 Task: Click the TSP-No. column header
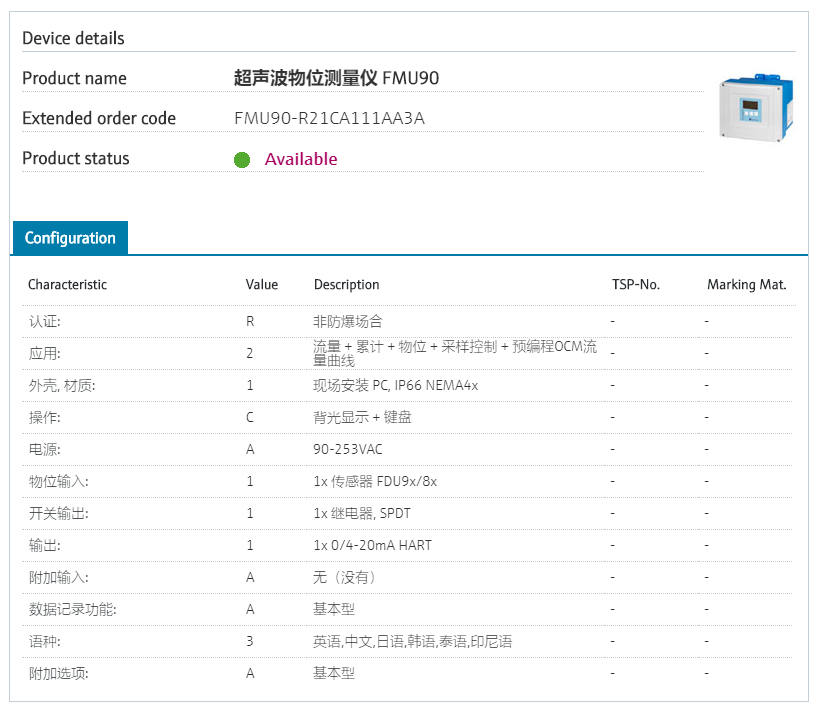tap(636, 284)
